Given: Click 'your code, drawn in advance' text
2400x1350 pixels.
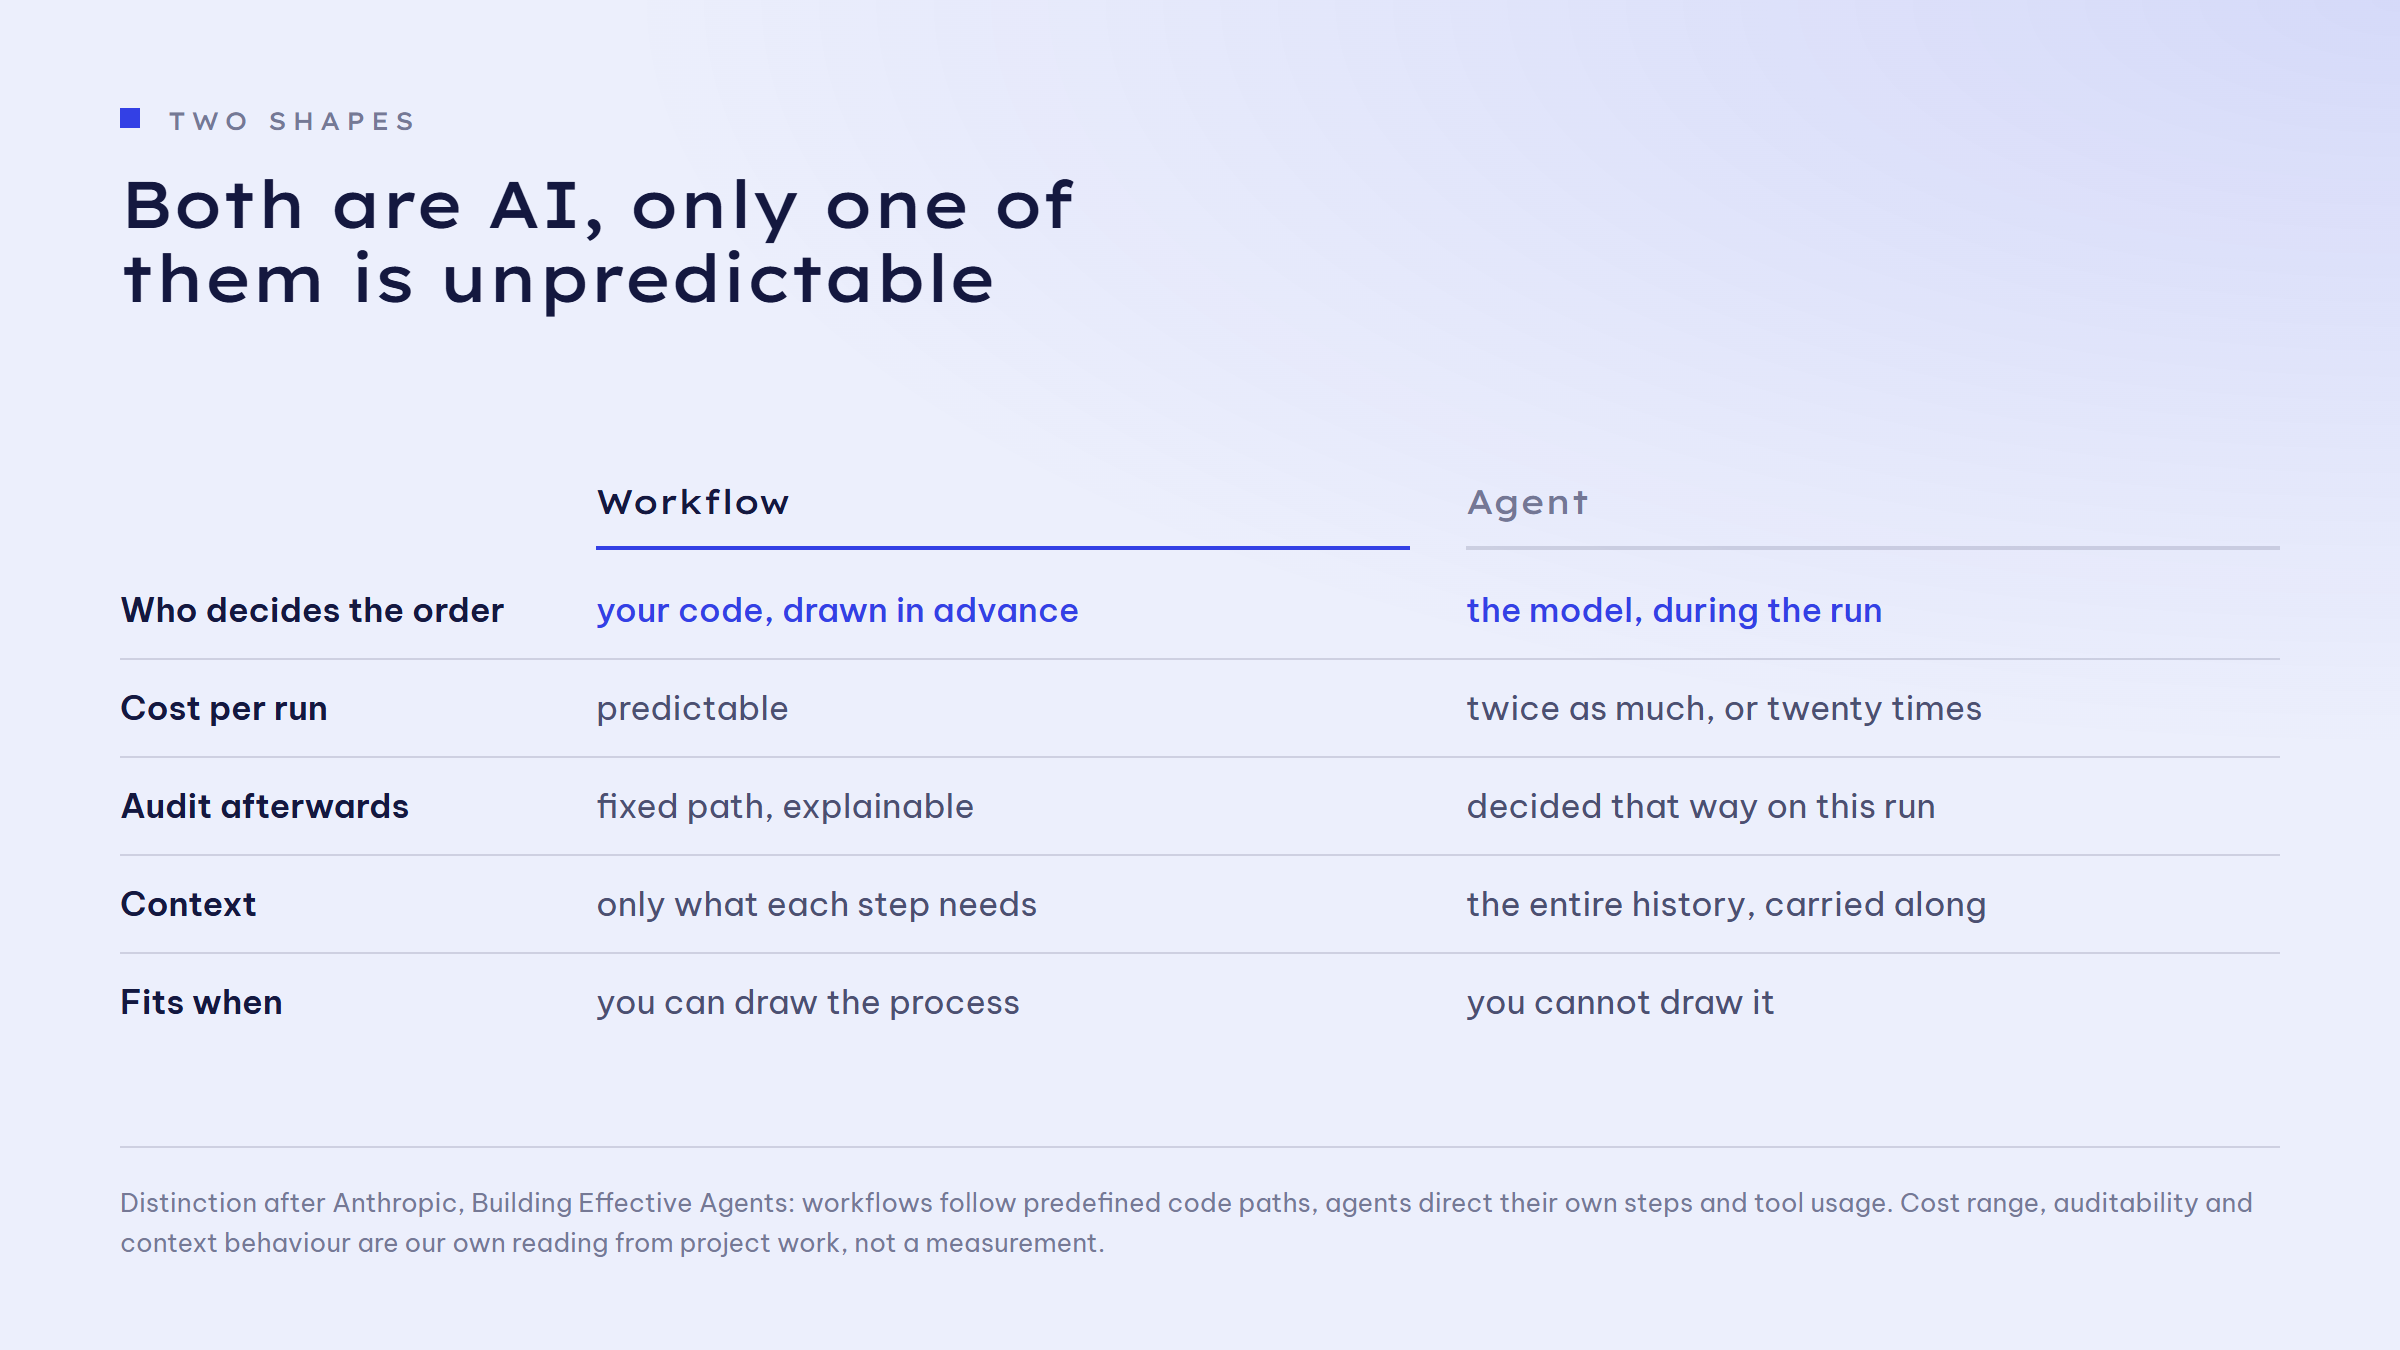Looking at the screenshot, I should 838,611.
